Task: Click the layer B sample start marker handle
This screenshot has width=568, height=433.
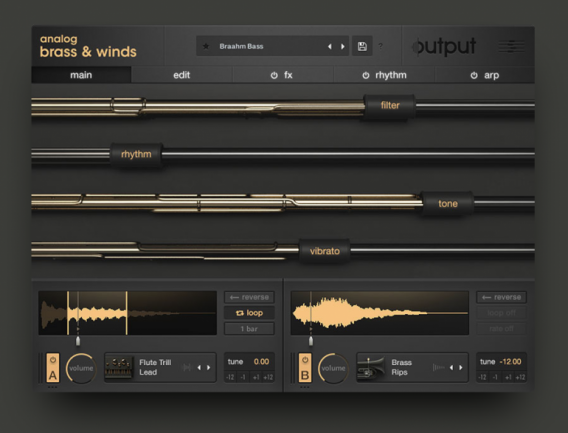Action: [311, 341]
